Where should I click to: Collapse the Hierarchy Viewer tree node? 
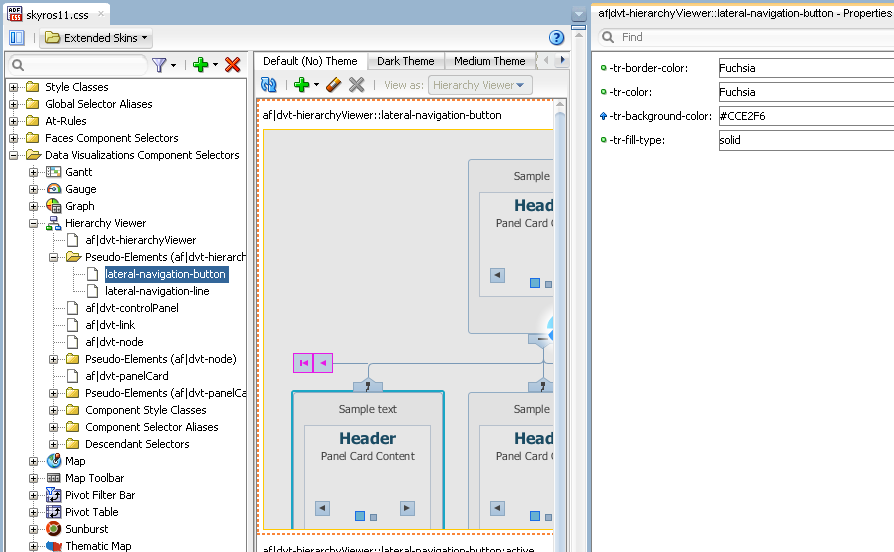coord(34,223)
